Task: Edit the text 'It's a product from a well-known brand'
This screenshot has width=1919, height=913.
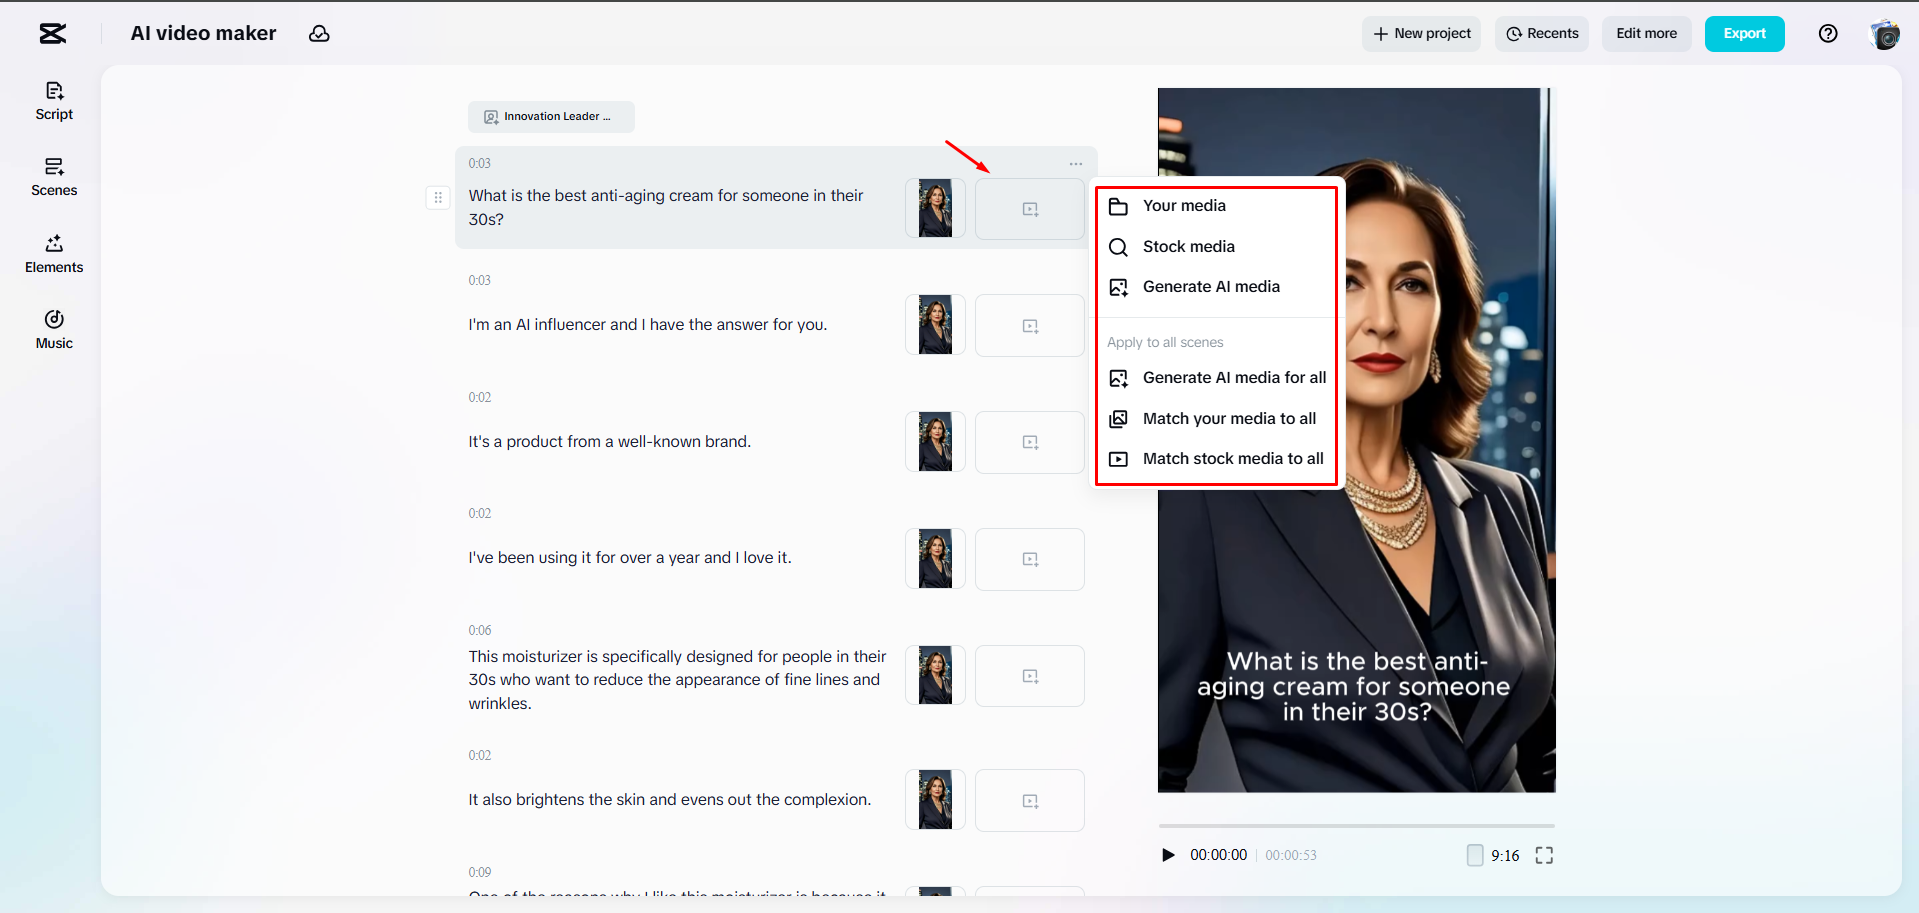Action: [x=610, y=442]
